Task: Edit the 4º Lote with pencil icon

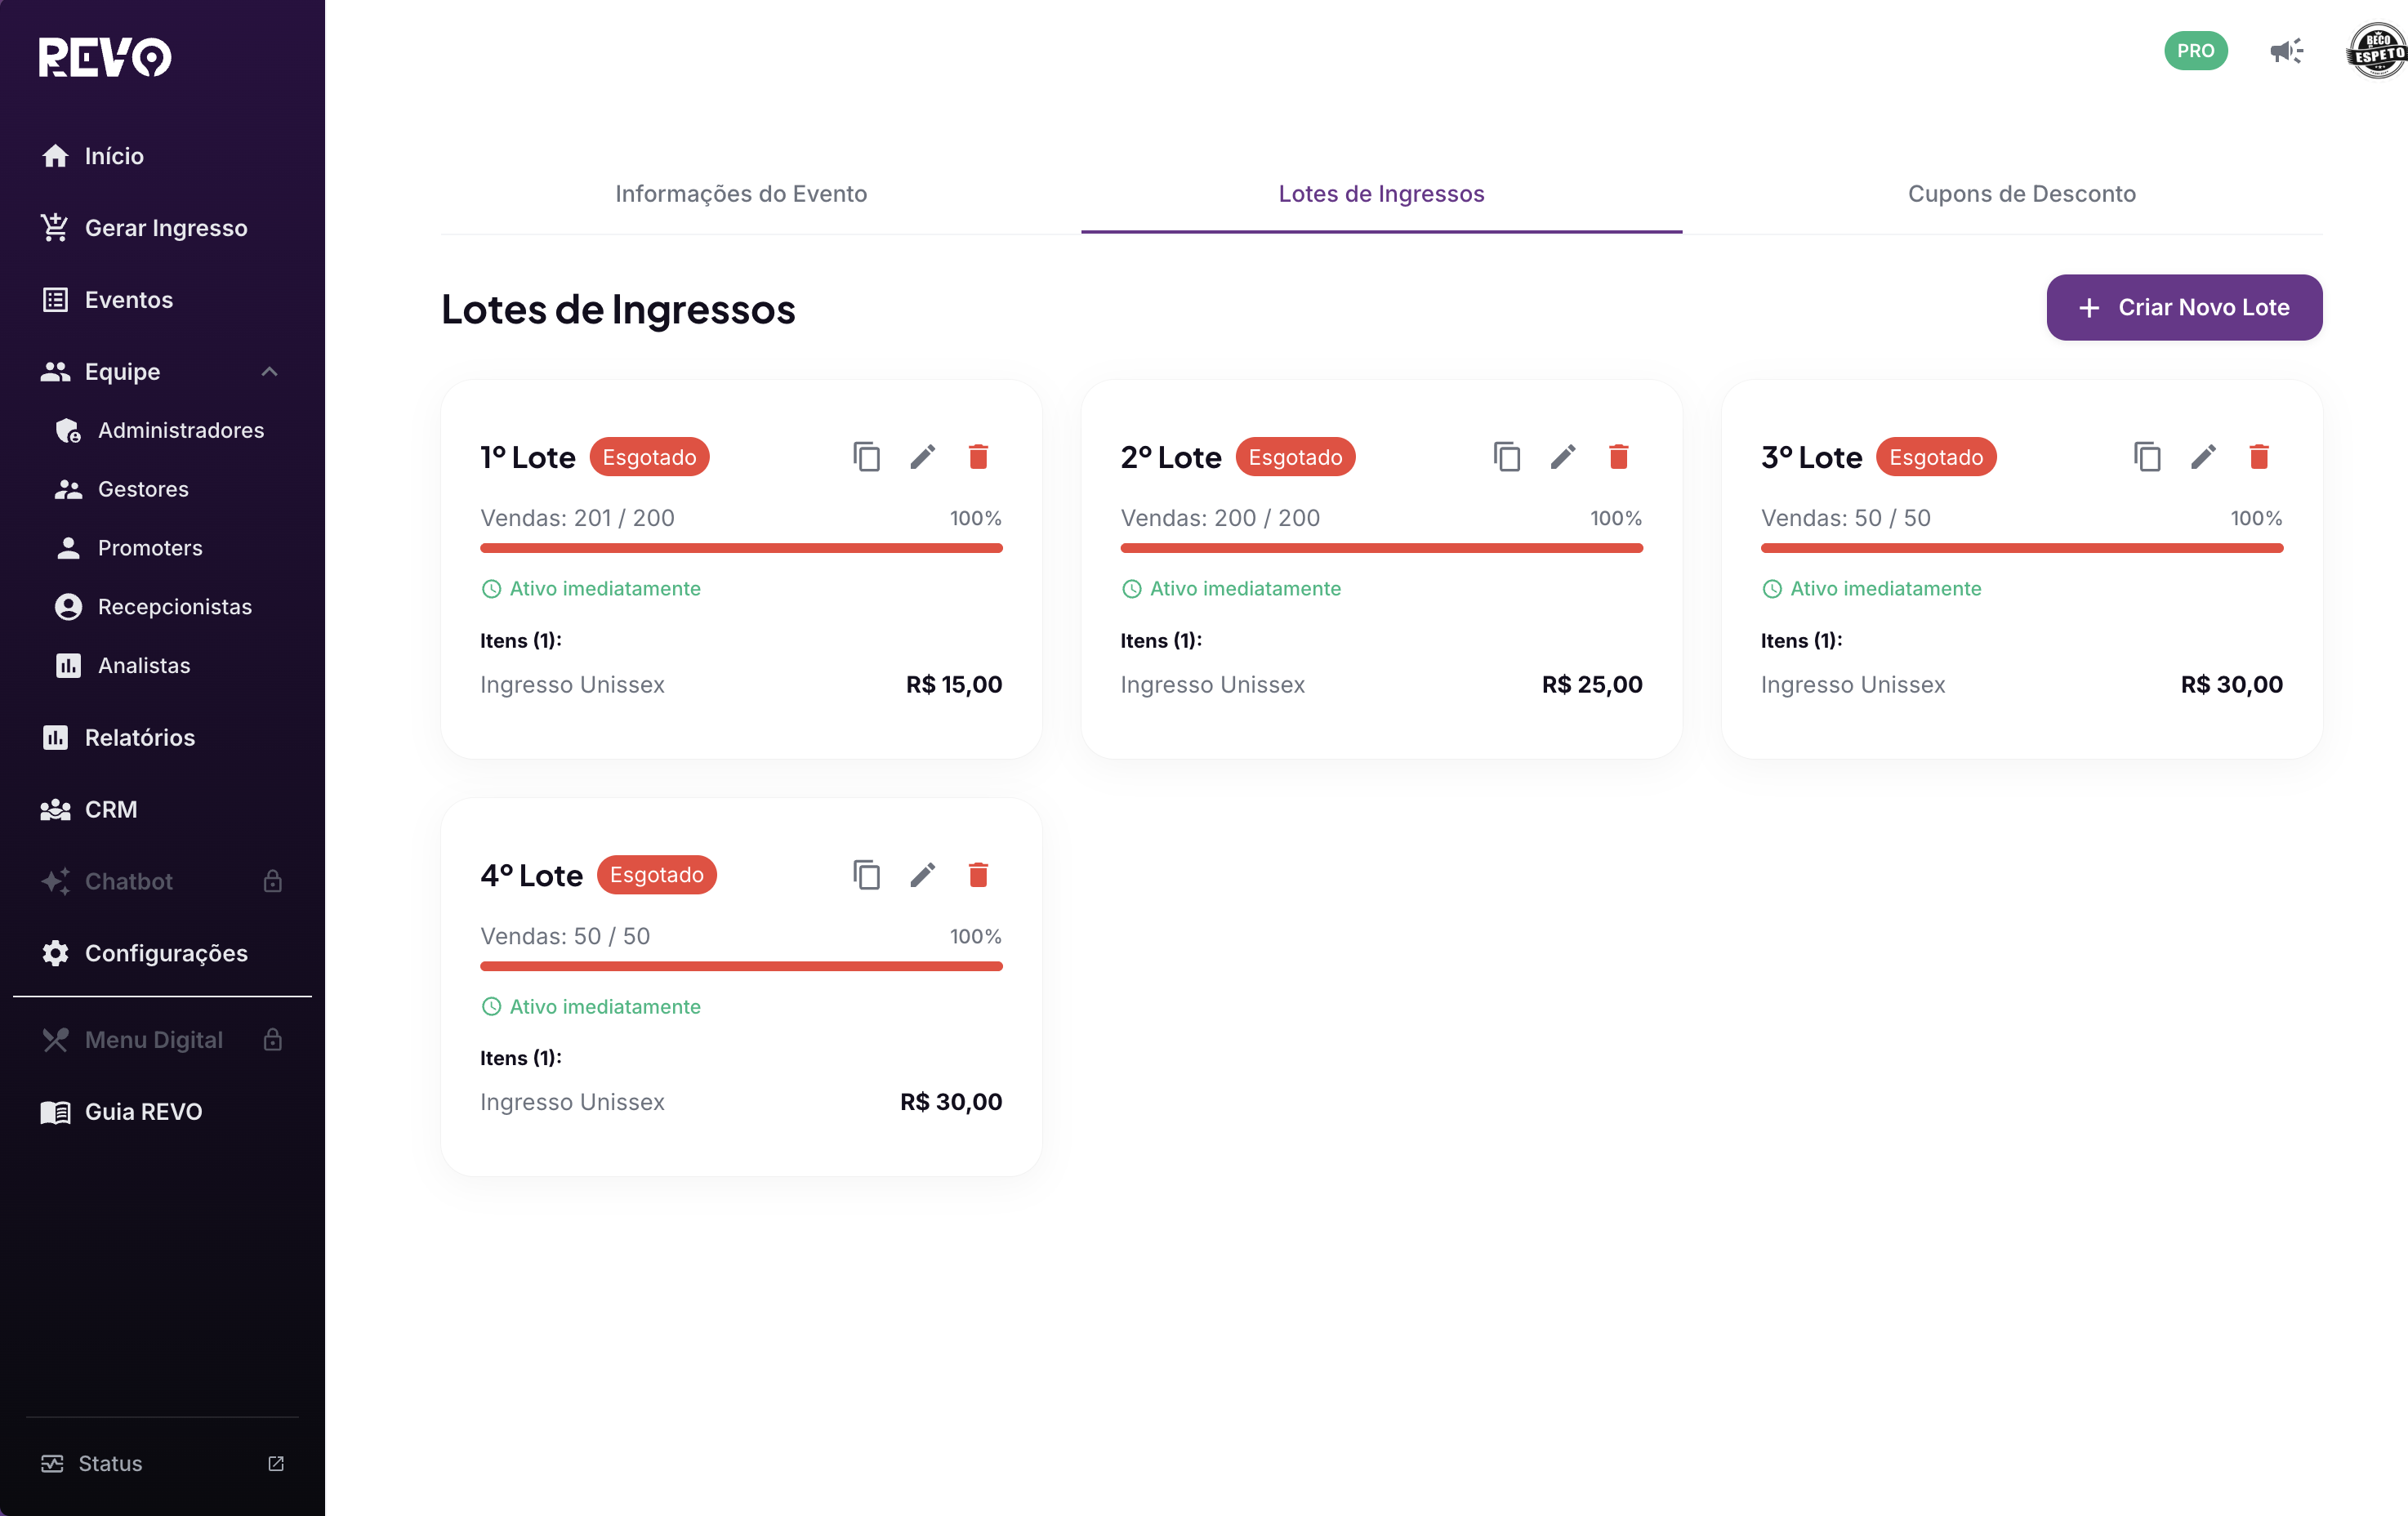Action: (923, 875)
